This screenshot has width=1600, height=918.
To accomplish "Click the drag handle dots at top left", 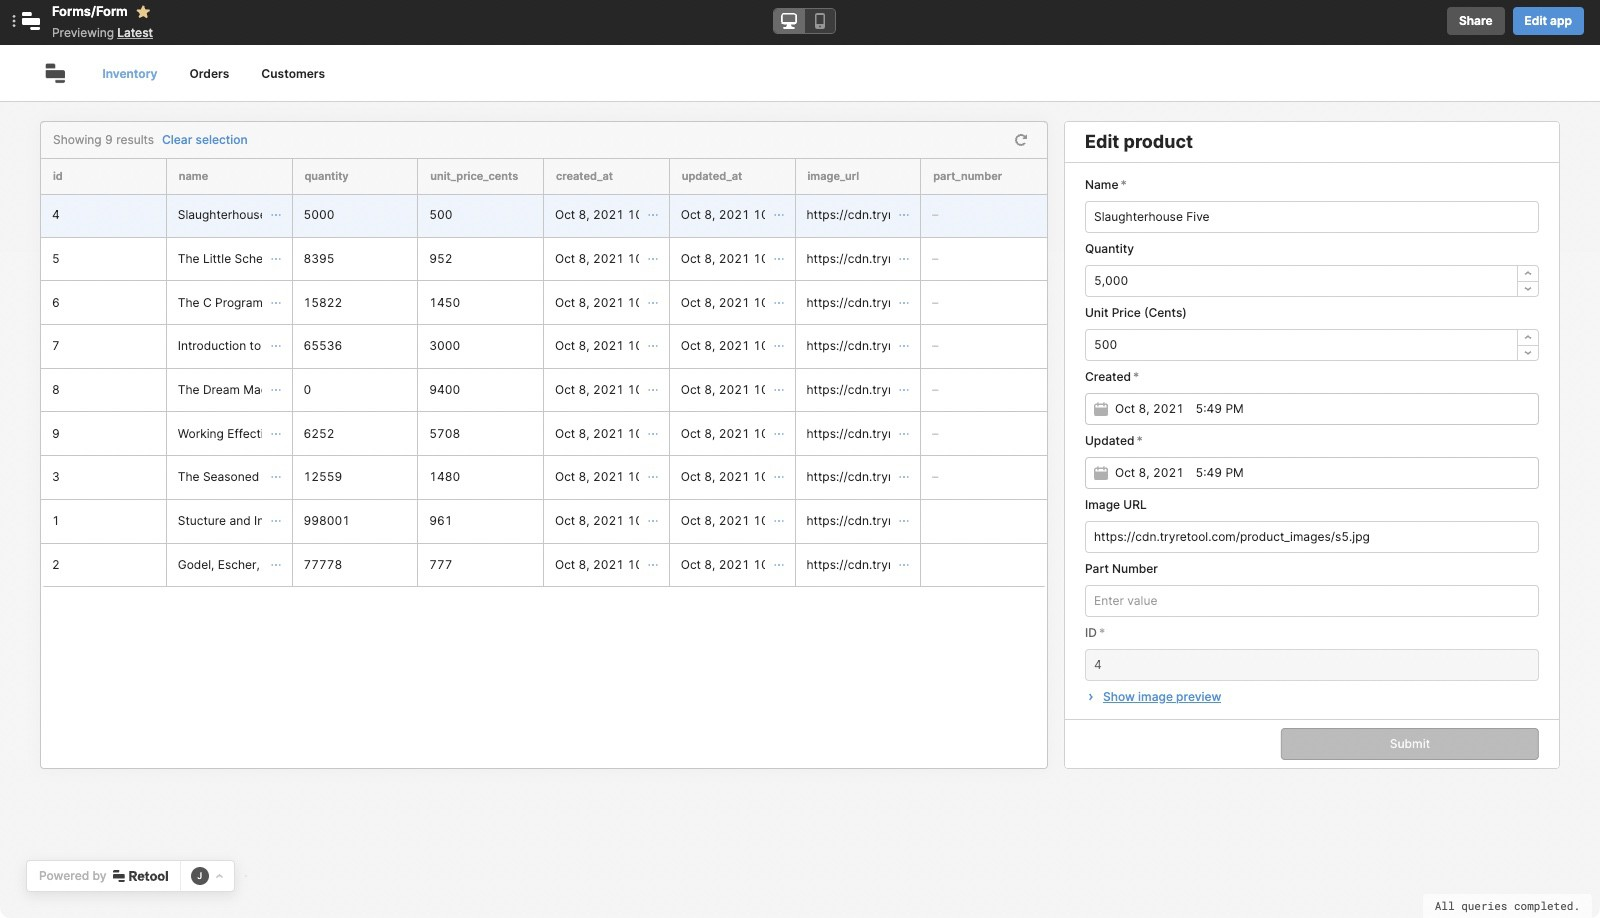I will point(13,21).
